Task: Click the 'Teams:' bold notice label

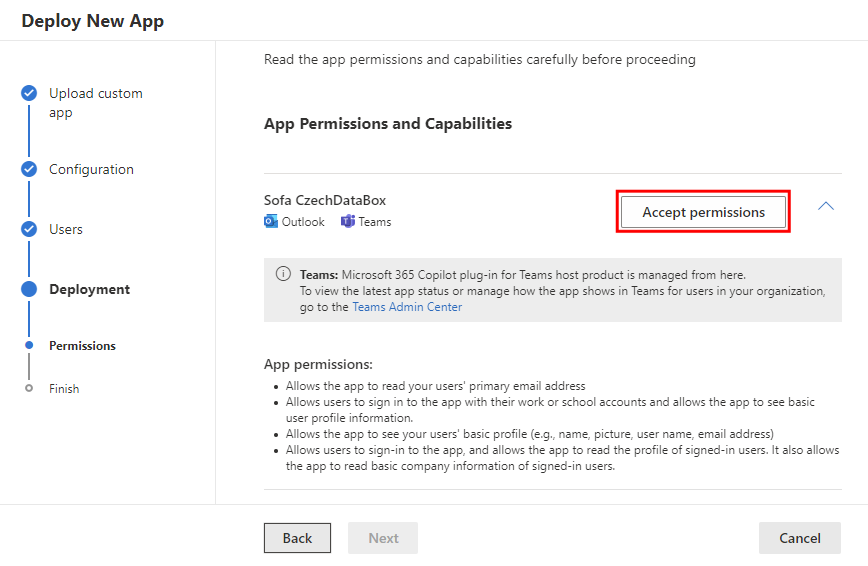Action: point(319,275)
